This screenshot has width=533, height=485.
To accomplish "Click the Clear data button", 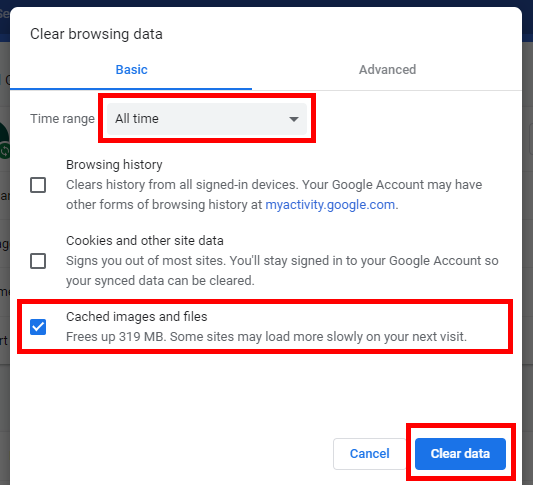I will pyautogui.click(x=460, y=454).
